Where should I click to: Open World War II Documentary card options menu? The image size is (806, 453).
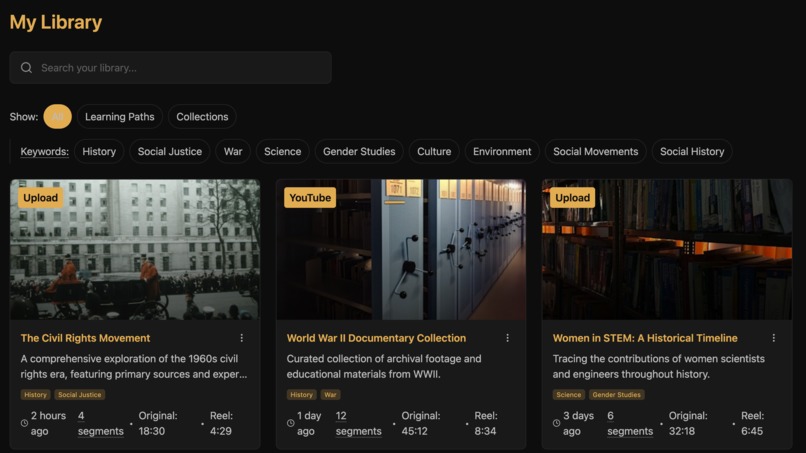[x=507, y=338]
